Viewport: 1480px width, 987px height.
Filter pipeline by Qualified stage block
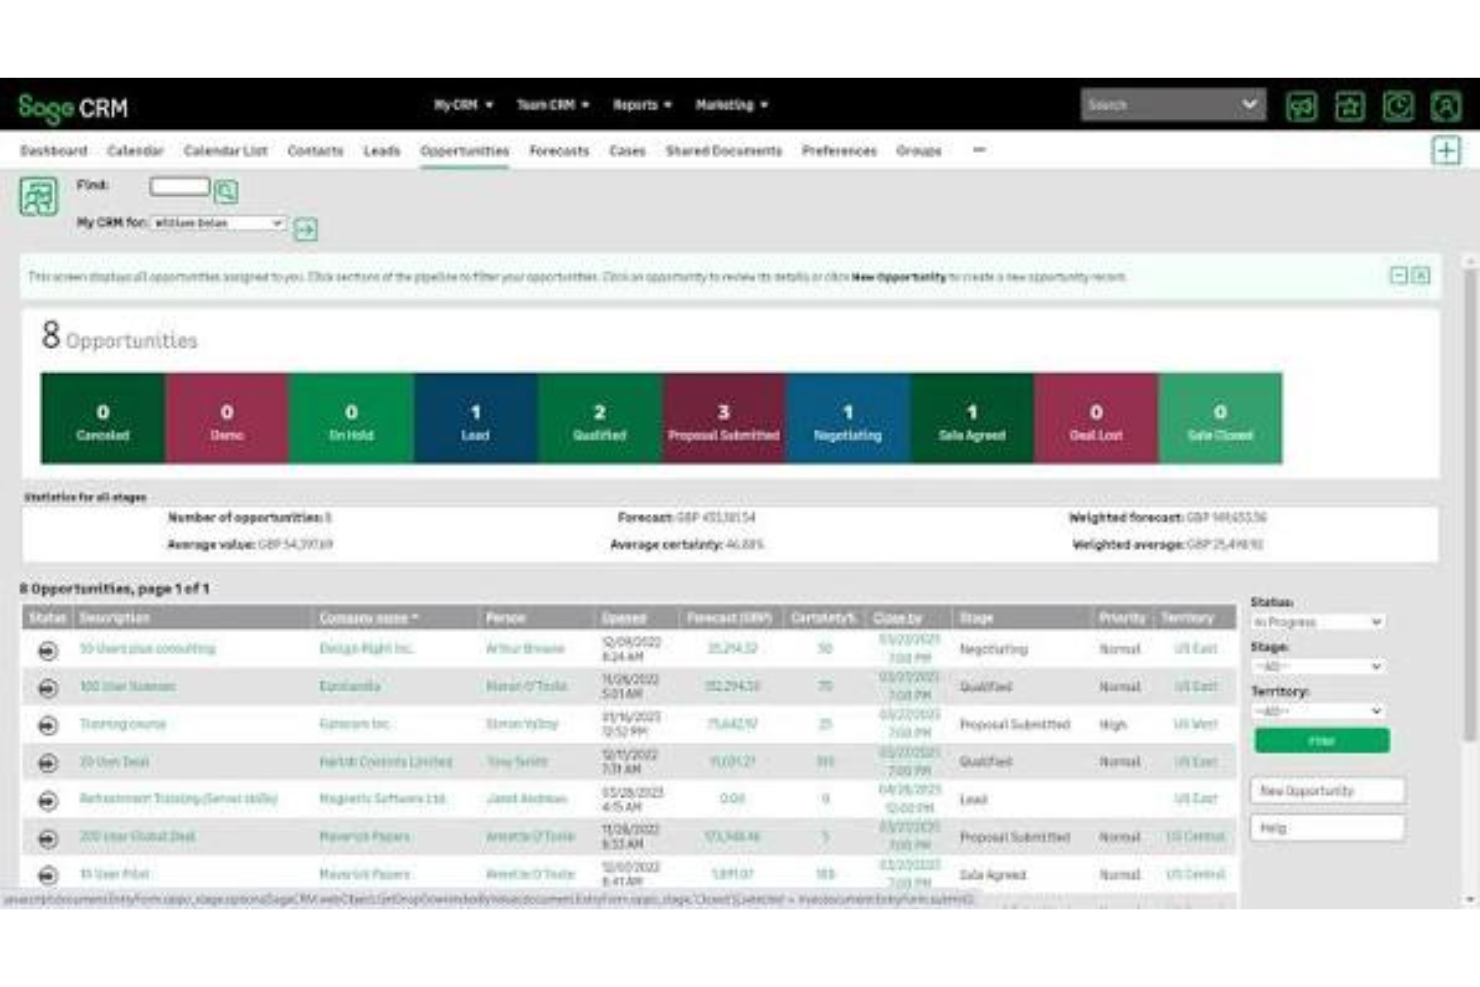(x=600, y=419)
